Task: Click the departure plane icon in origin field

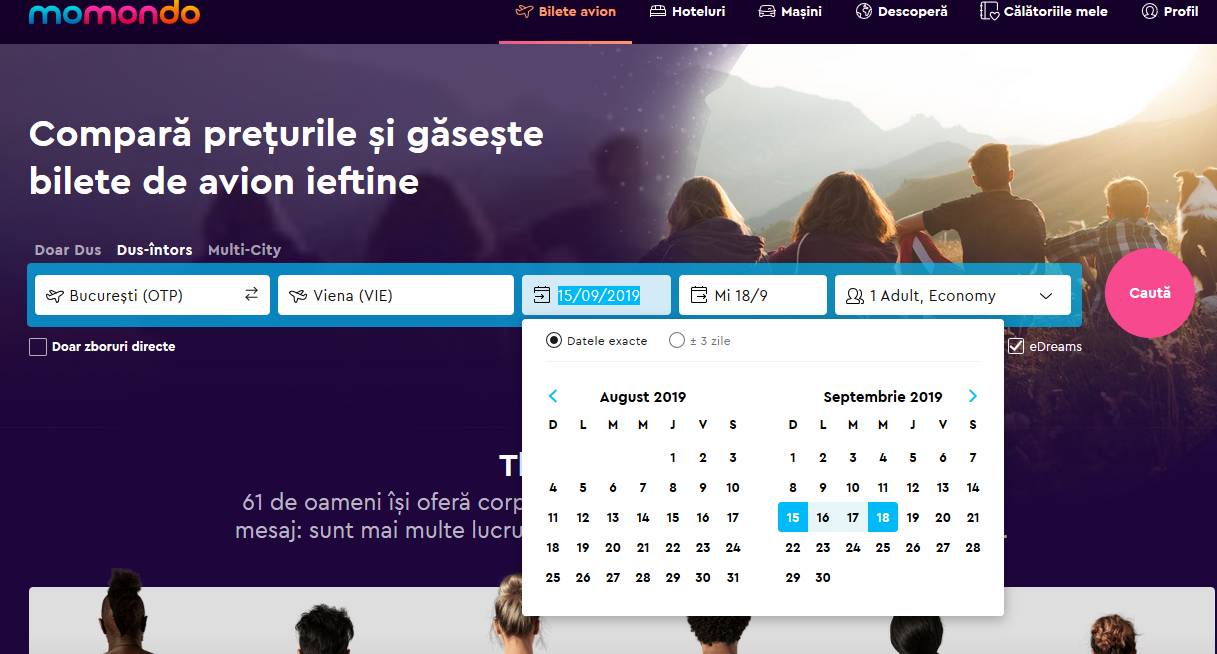Action: [54, 296]
